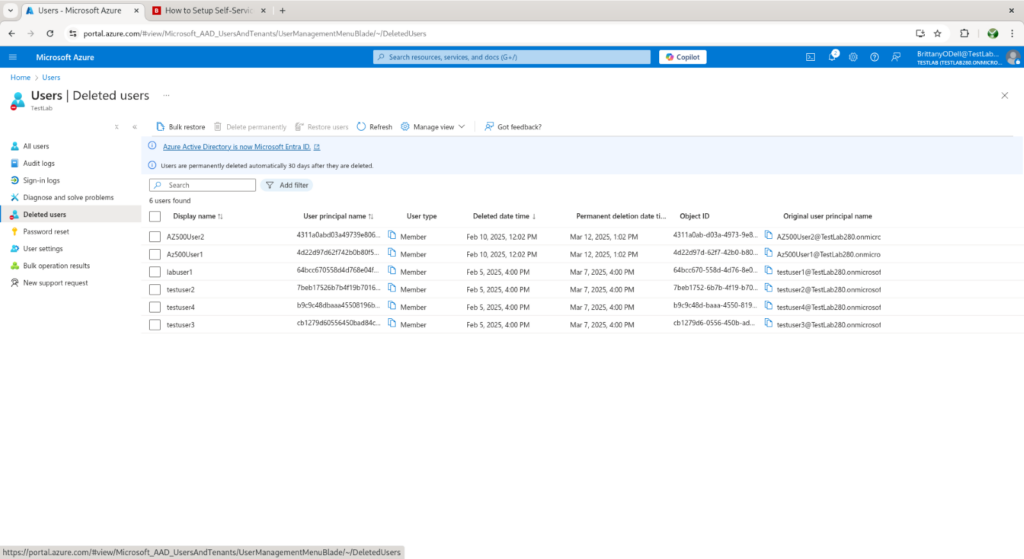This screenshot has height=559, width=1024.
Task: Open browser extensions puzzle icon
Action: tap(965, 33)
